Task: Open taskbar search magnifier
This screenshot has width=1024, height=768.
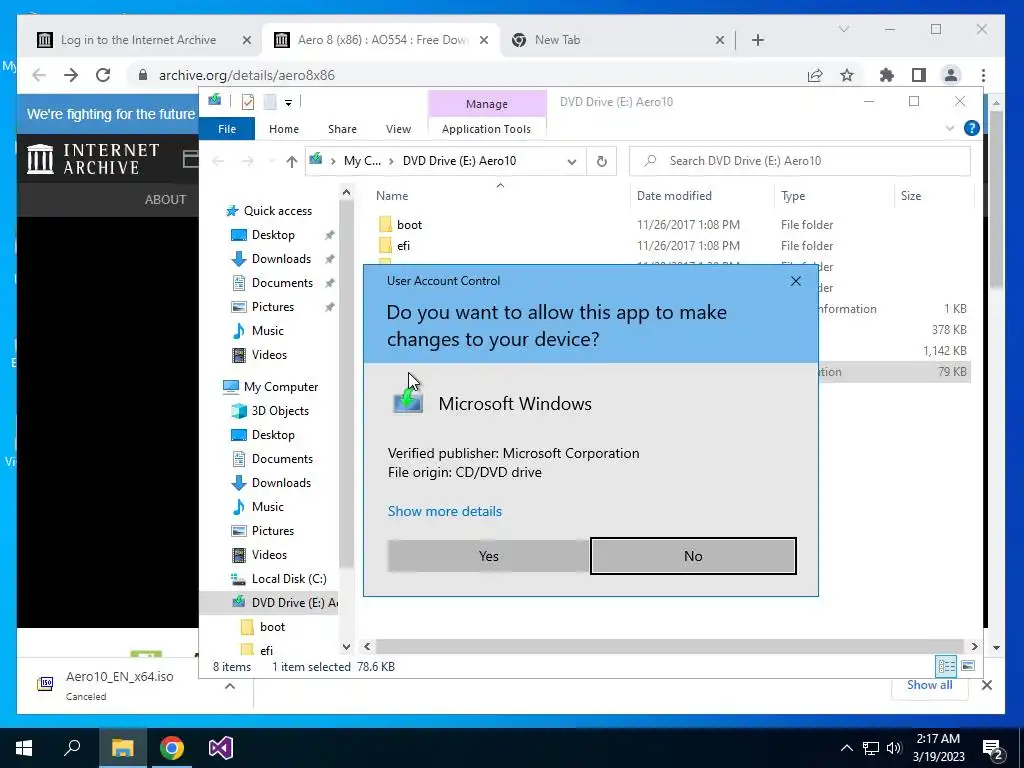Action: (72, 748)
